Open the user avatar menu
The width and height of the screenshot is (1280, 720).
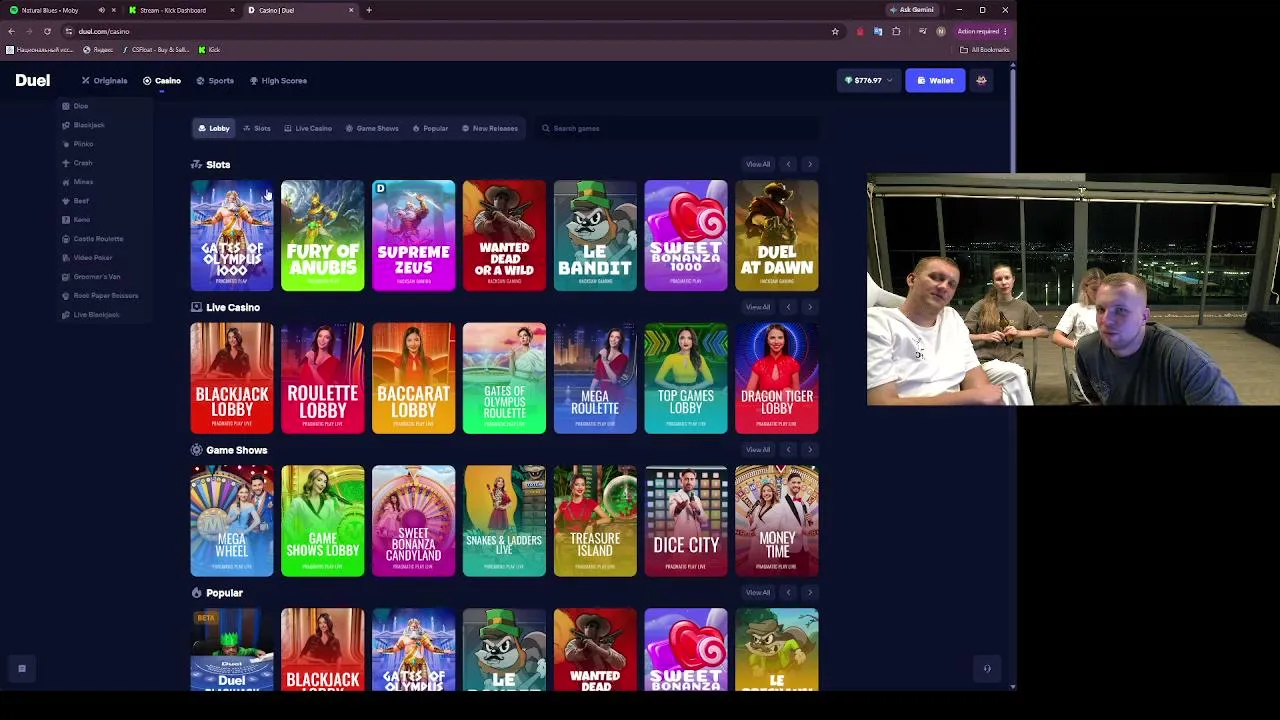point(981,81)
